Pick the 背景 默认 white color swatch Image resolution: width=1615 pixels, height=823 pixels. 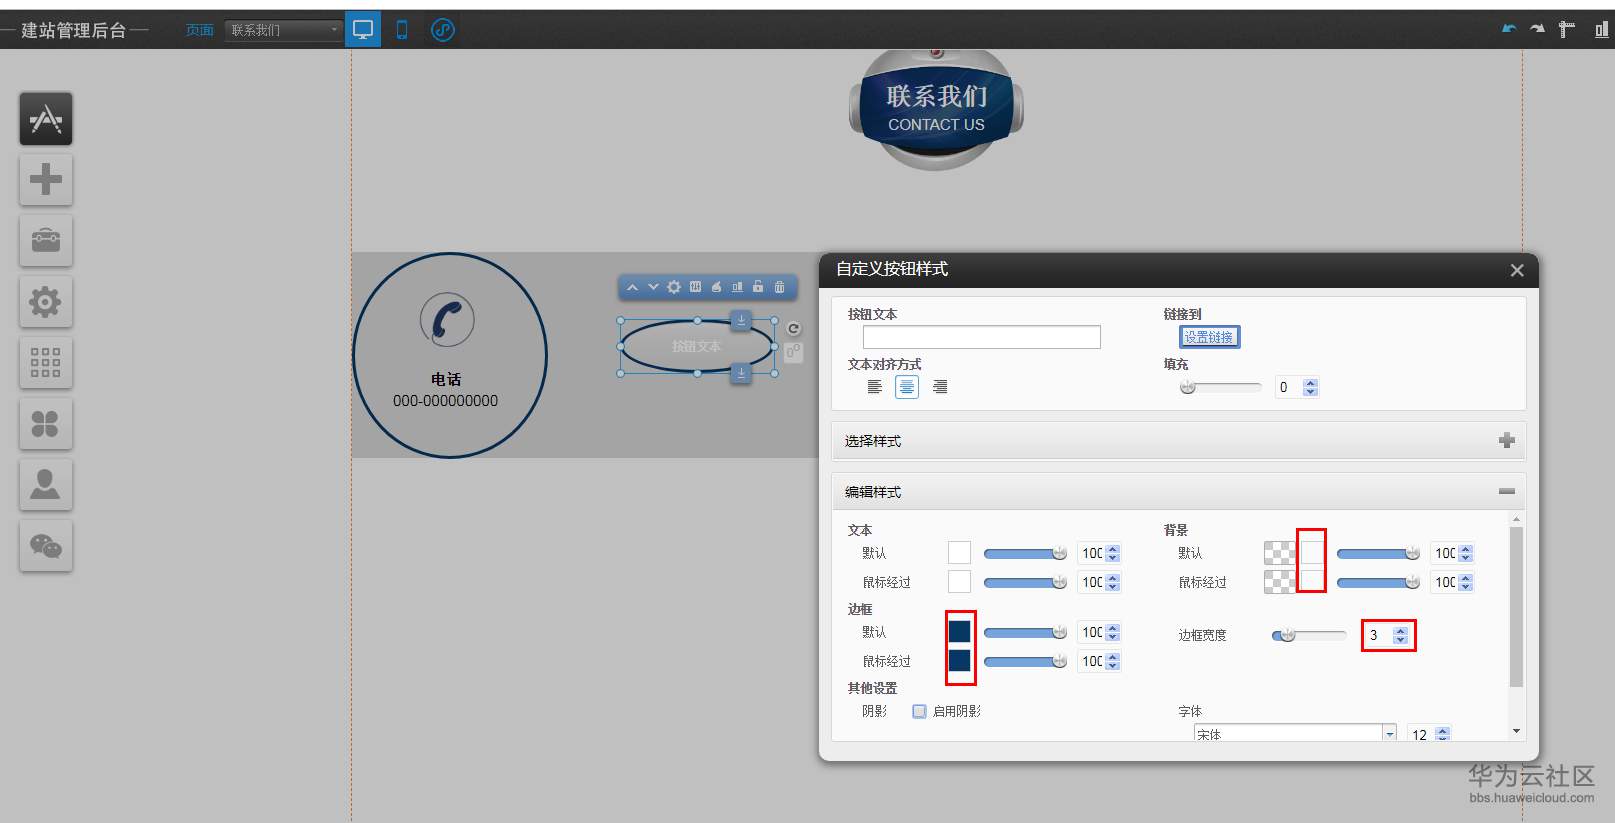pos(1312,553)
